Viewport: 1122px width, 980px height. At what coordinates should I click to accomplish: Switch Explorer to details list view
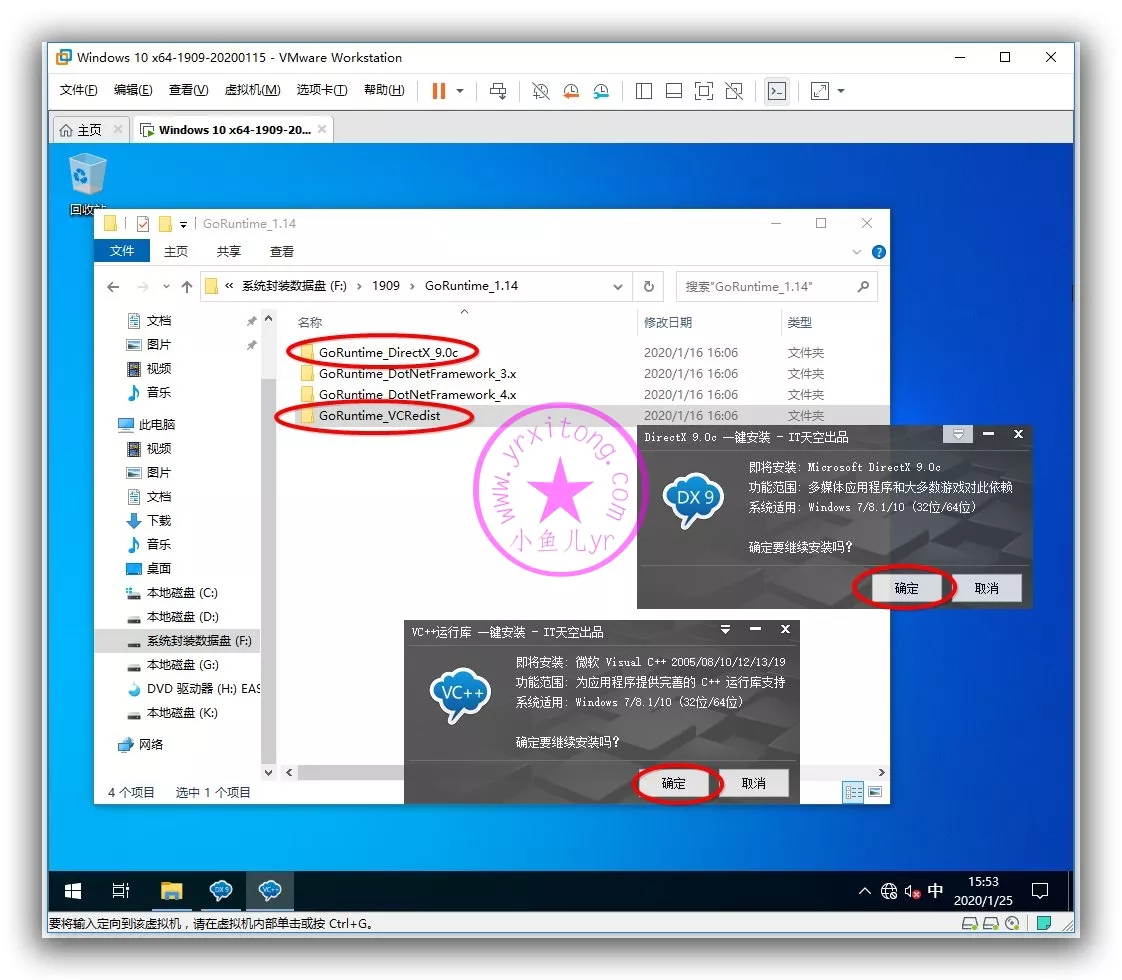pos(854,792)
